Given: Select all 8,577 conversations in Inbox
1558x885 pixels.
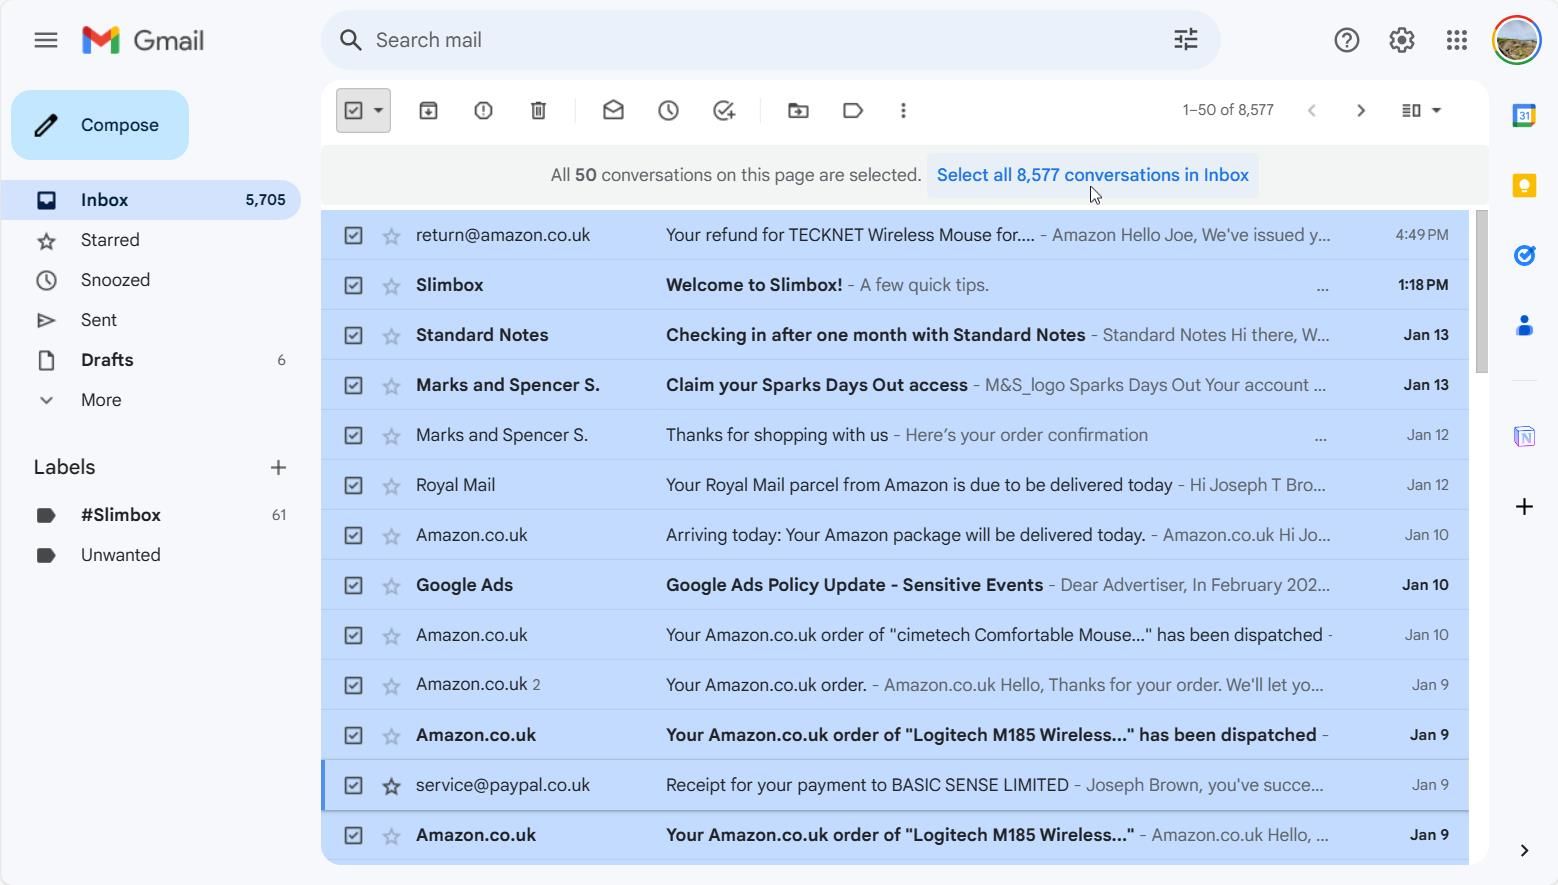Looking at the screenshot, I should [1092, 175].
